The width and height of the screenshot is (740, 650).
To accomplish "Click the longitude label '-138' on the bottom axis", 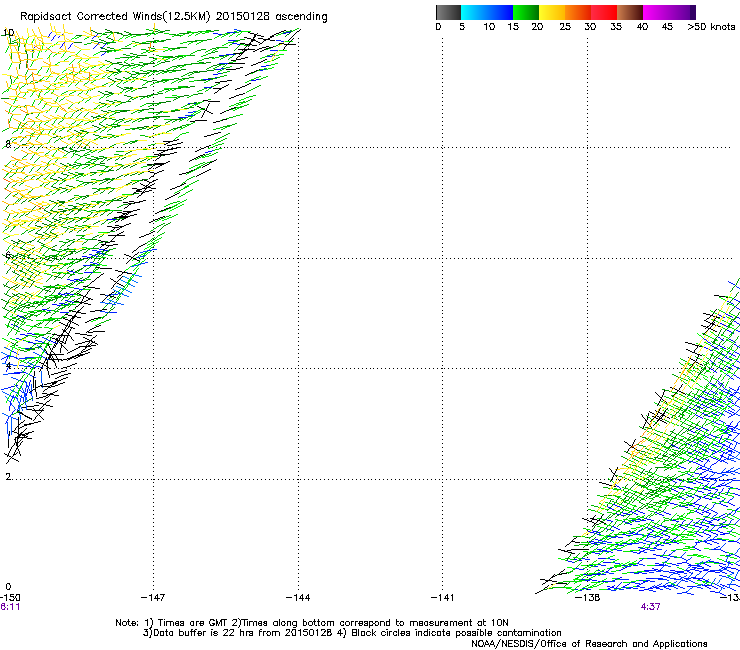I will click(x=587, y=598).
